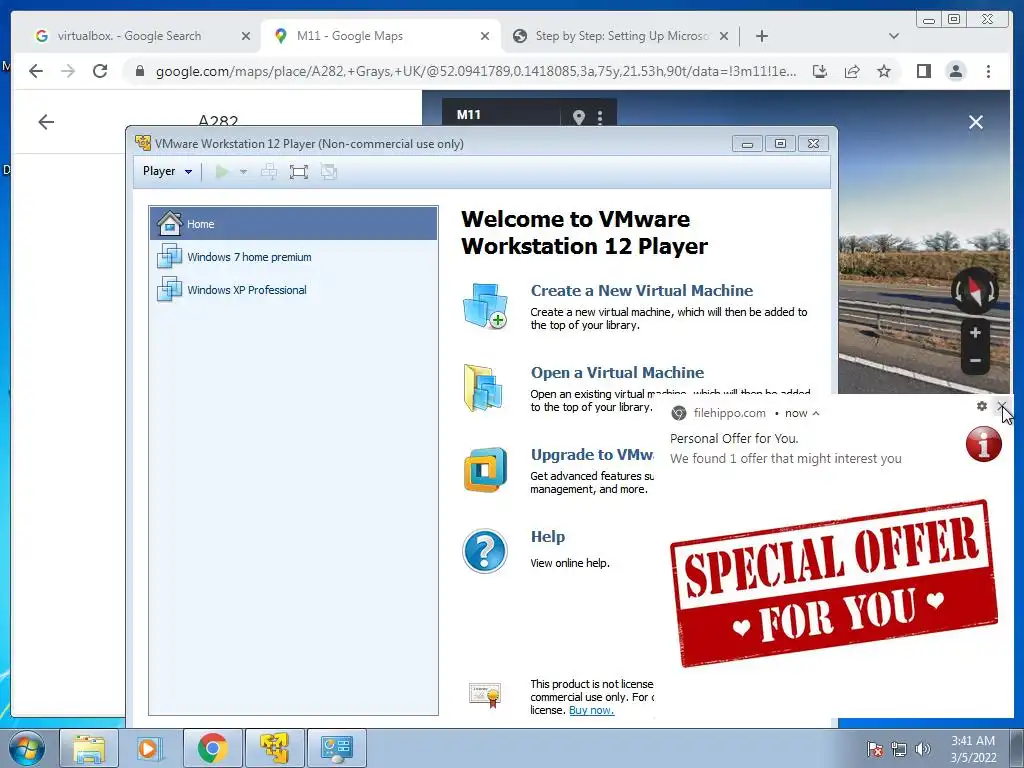
Task: Go forward in Chrome browser
Action: pyautogui.click(x=68, y=71)
